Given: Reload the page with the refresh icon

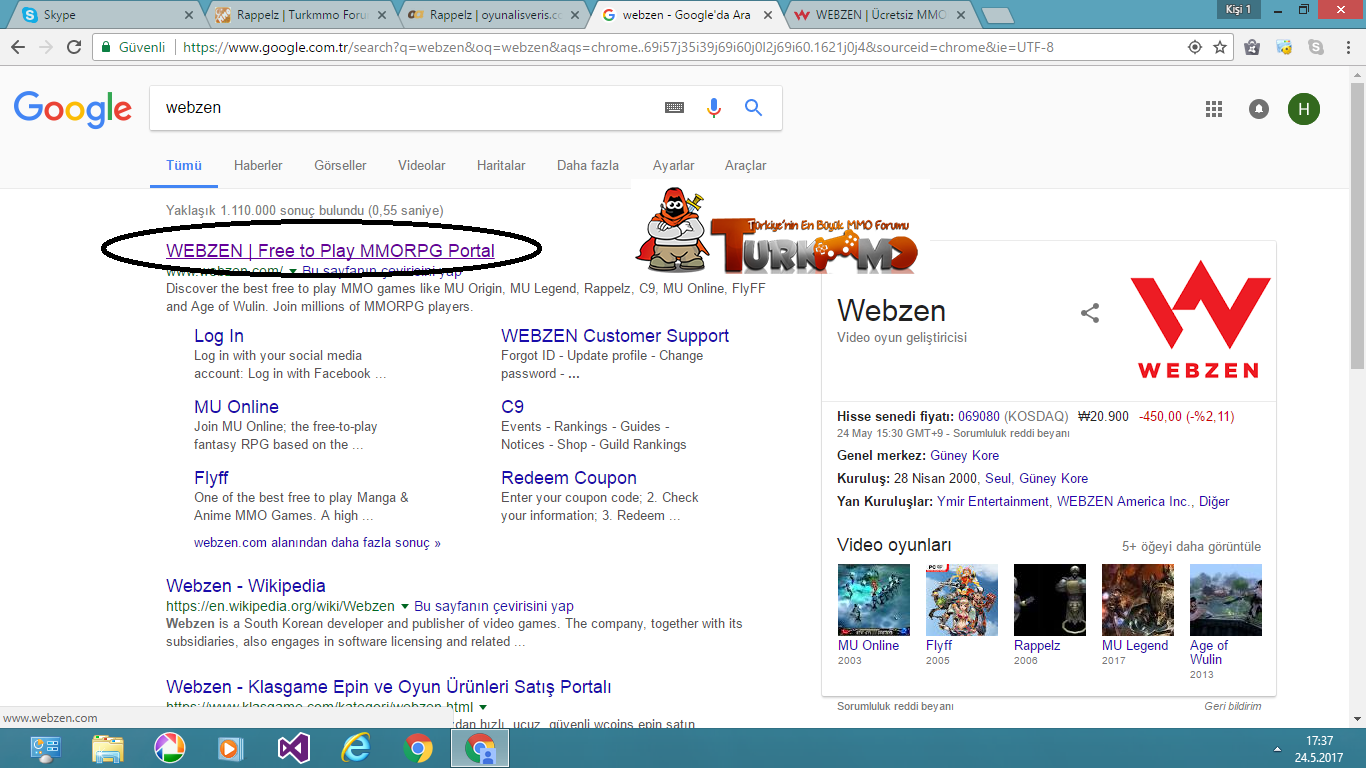Looking at the screenshot, I should (x=74, y=47).
